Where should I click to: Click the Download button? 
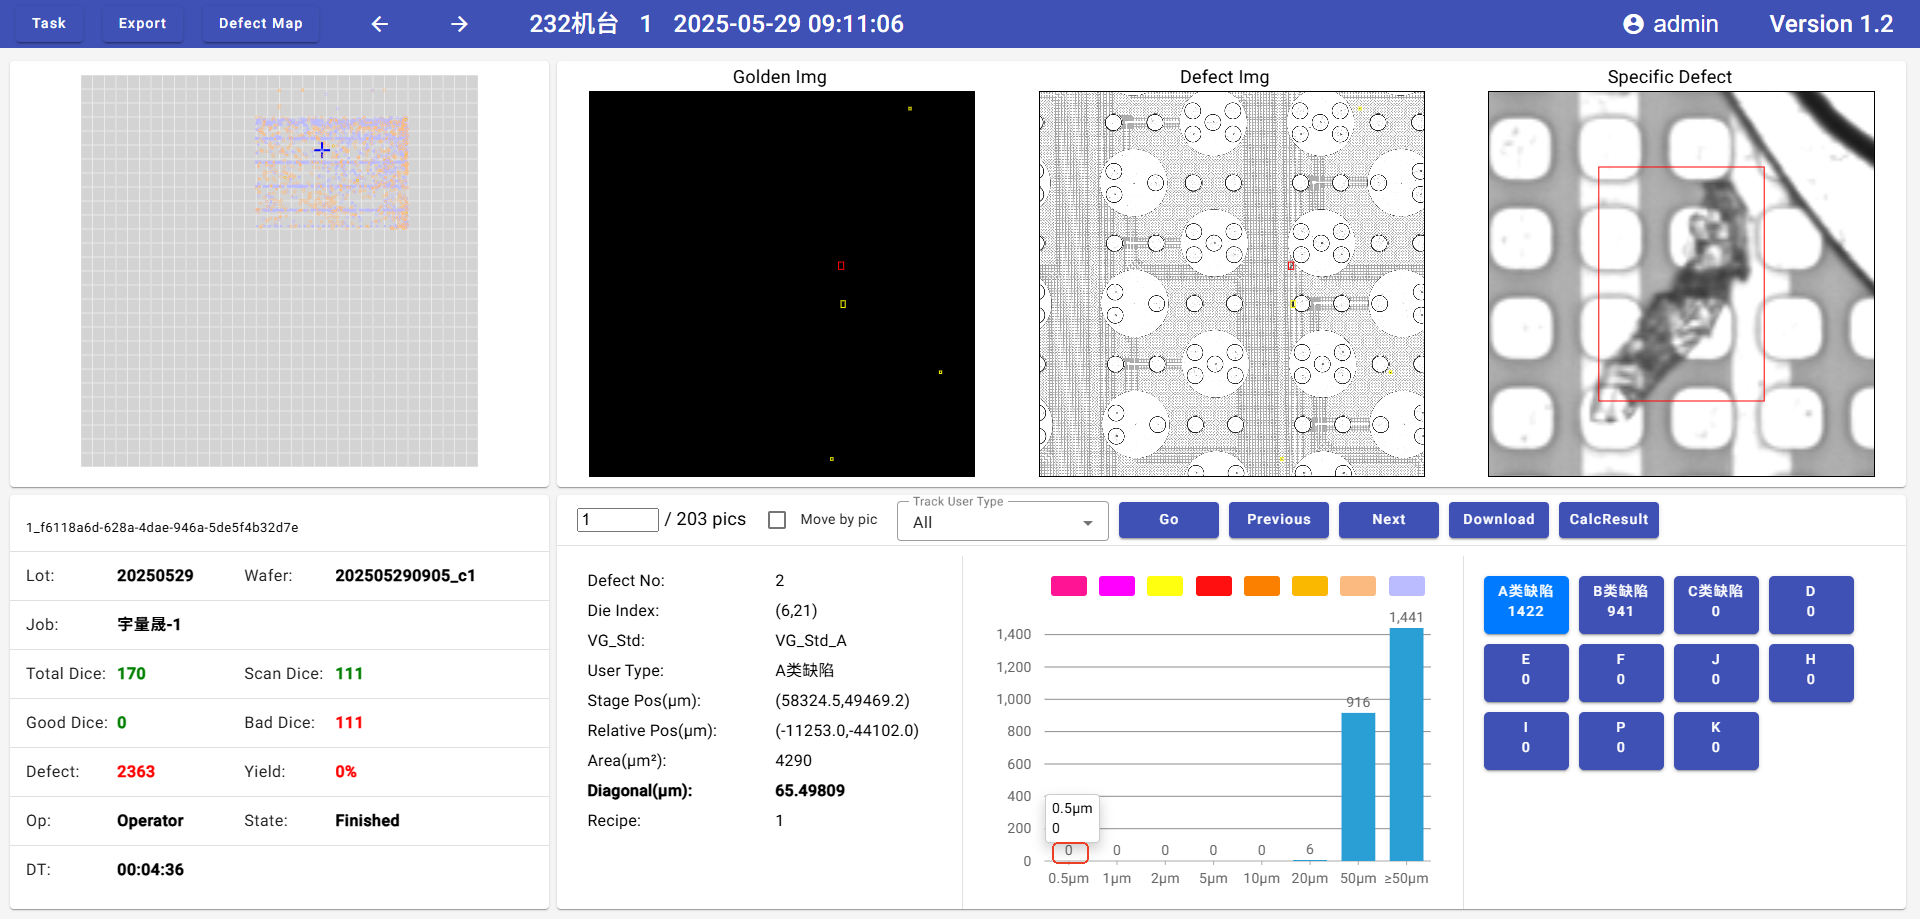coord(1498,520)
